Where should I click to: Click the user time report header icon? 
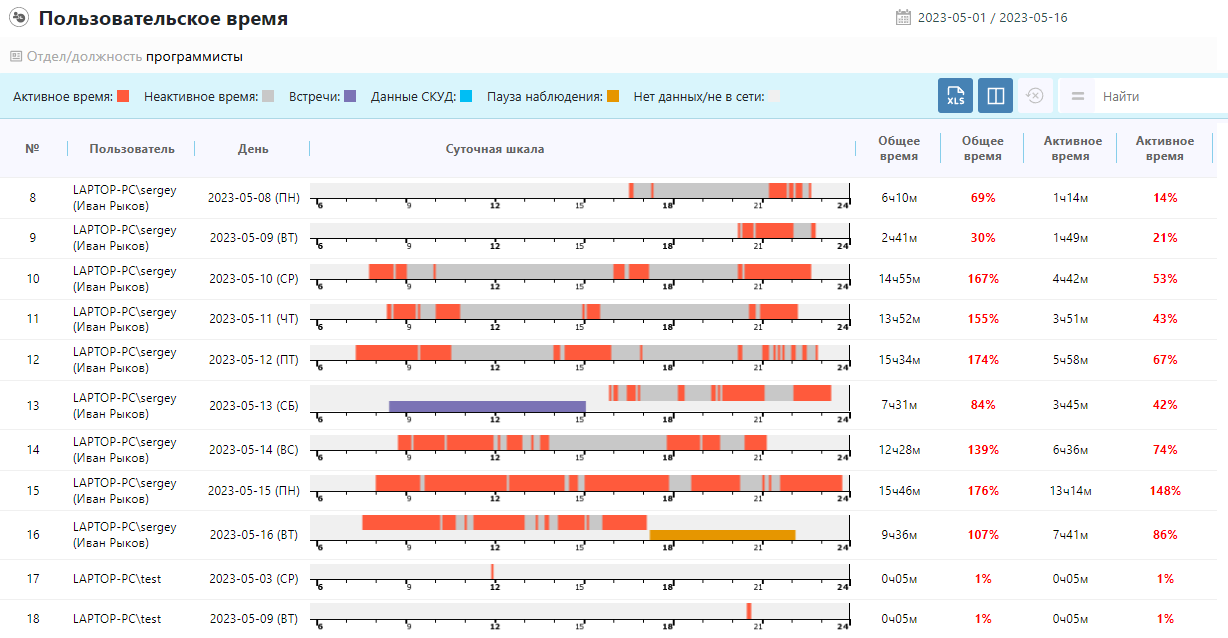19,18
